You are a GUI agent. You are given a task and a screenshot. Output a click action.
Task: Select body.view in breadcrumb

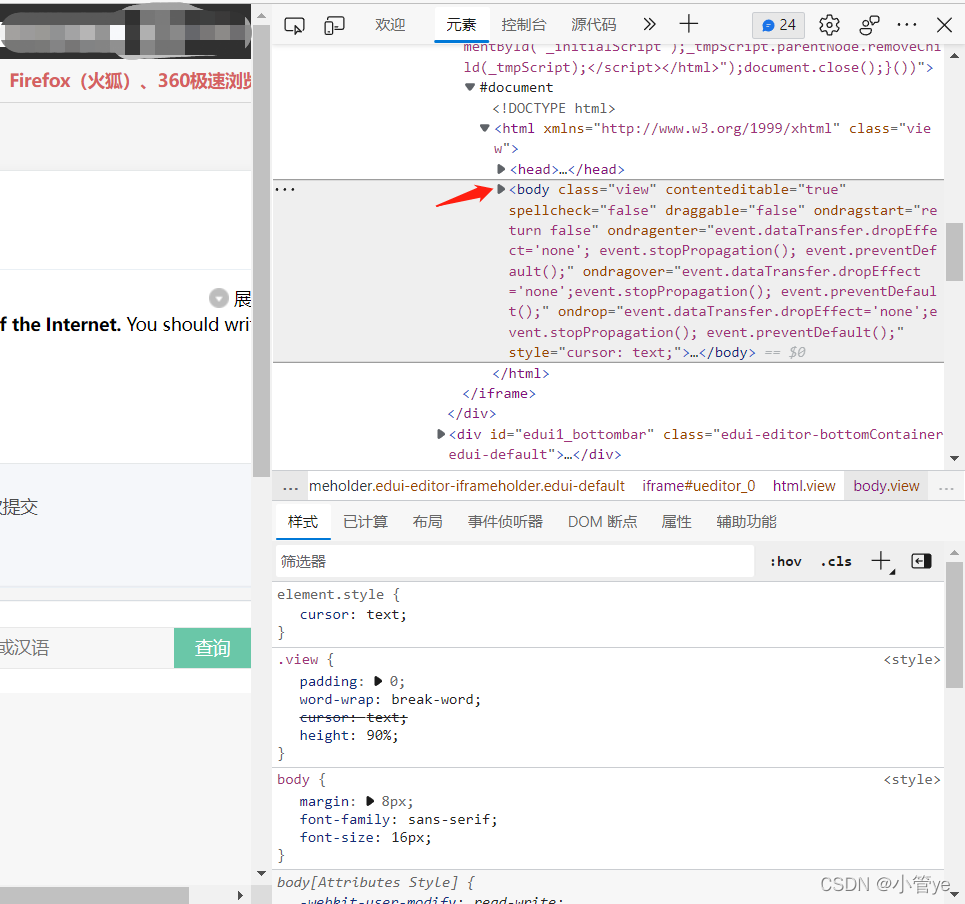[x=886, y=486]
